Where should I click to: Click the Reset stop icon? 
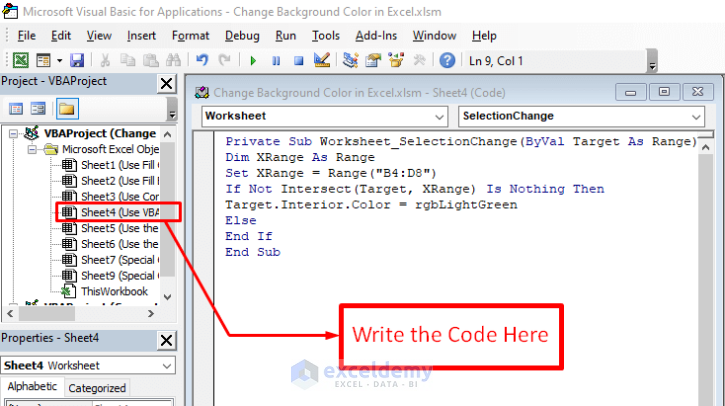(x=299, y=61)
